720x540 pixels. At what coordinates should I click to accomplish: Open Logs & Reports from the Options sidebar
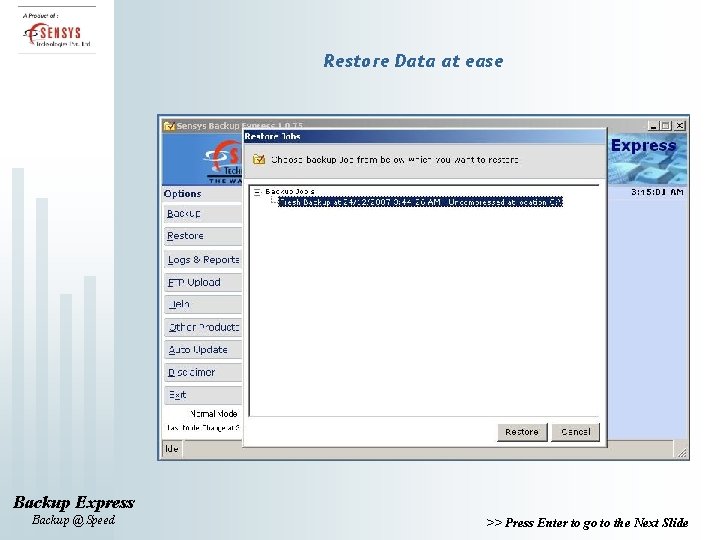click(x=203, y=259)
